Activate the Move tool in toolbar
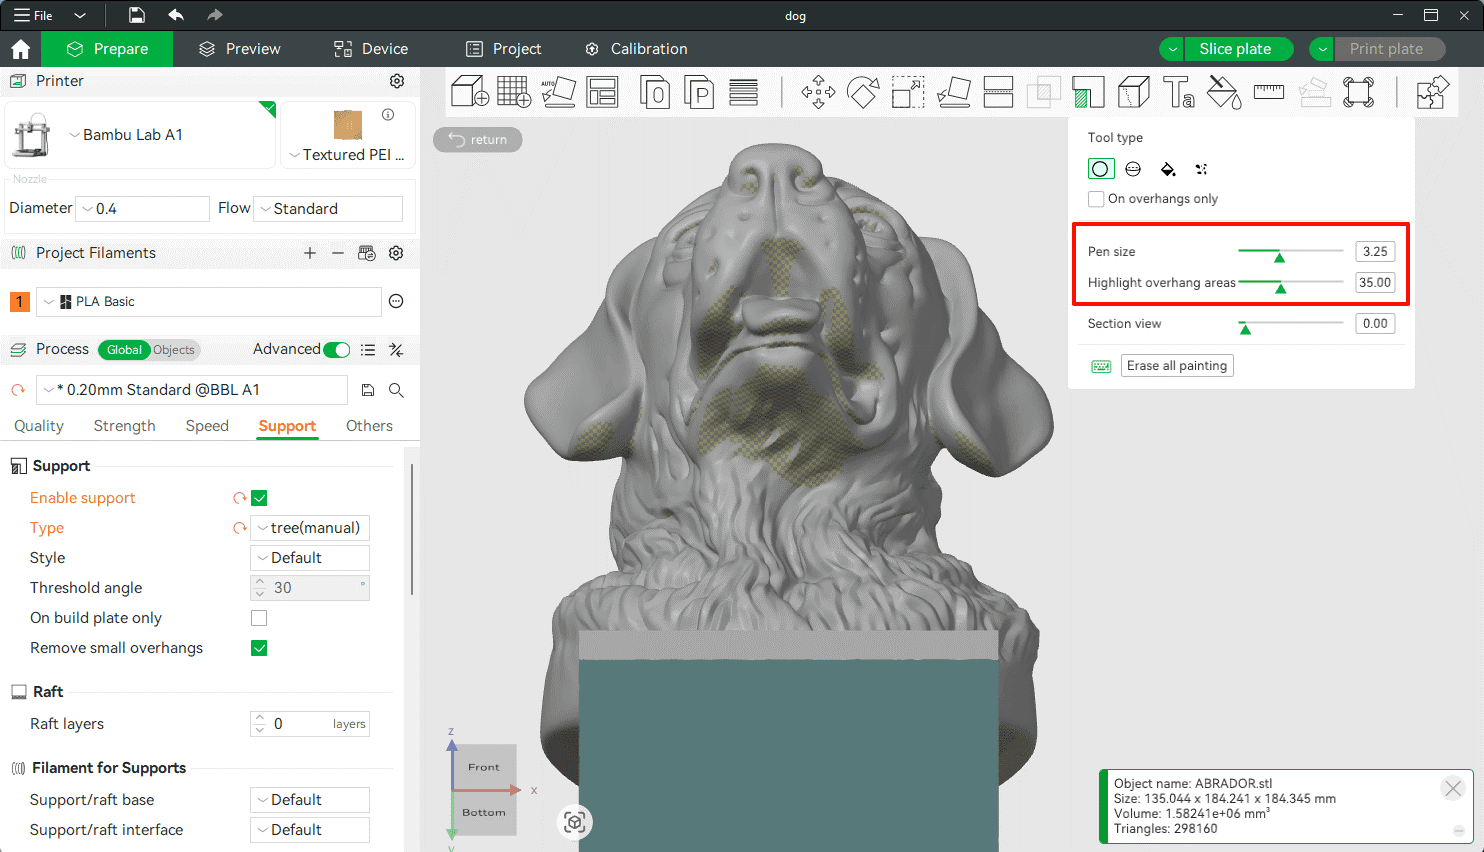Screen dimensions: 1484x852 point(818,92)
